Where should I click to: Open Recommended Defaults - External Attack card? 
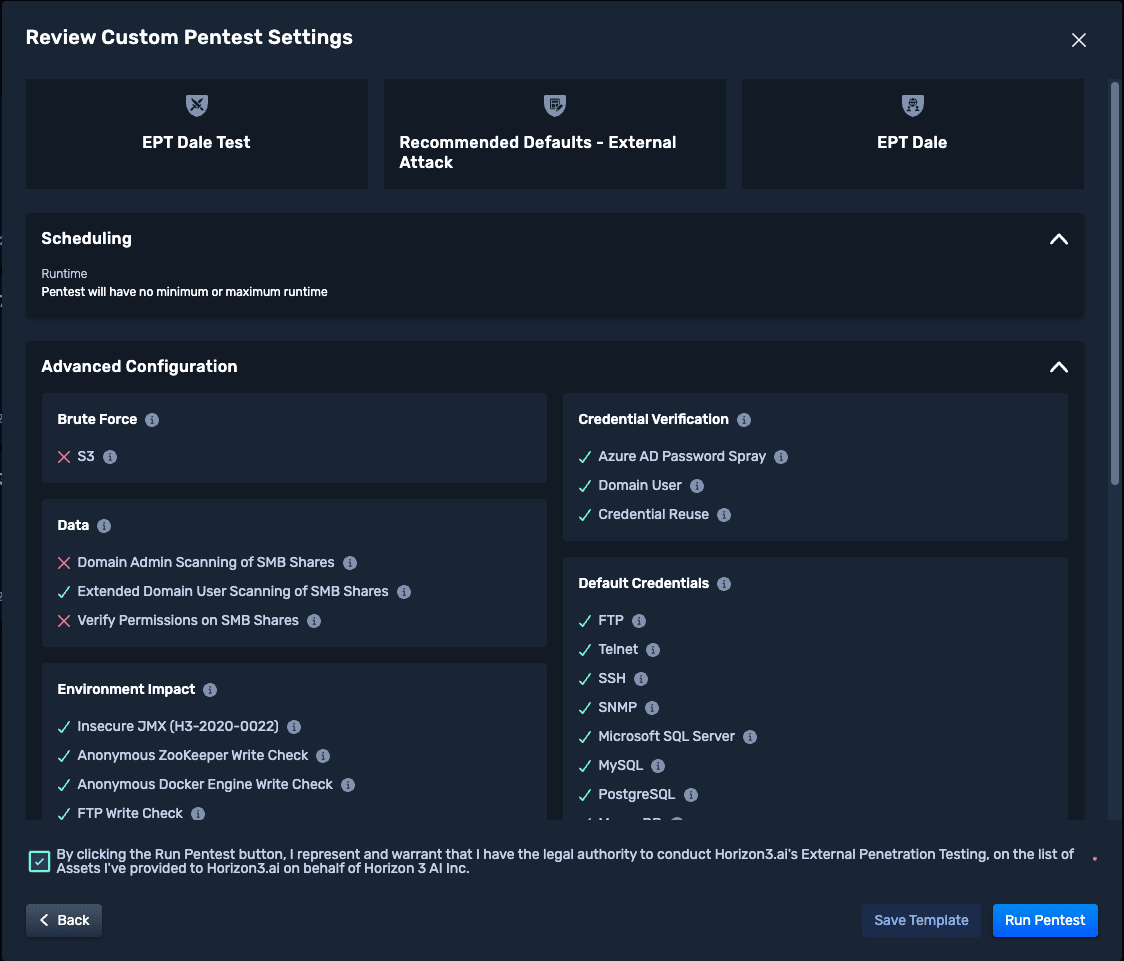point(554,134)
